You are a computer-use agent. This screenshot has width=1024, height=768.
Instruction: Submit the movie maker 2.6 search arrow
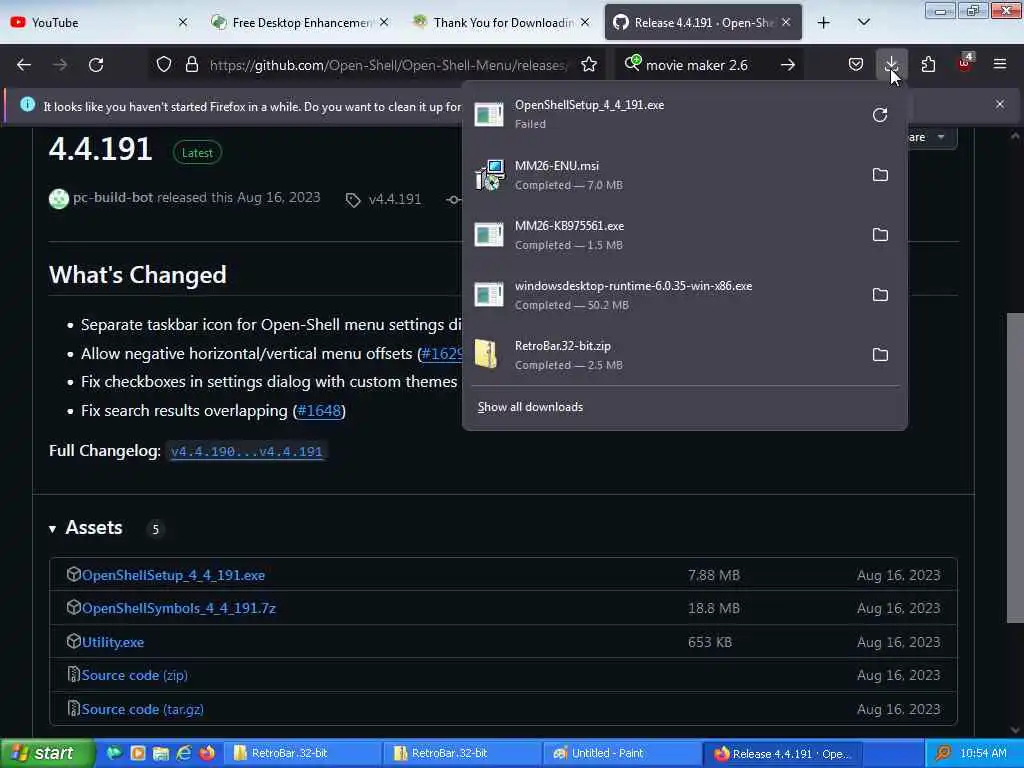pyautogui.click(x=788, y=65)
